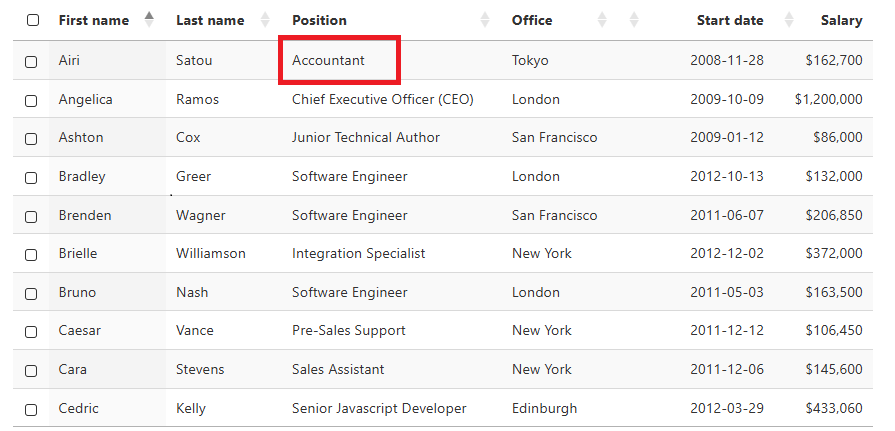
Task: Toggle the select-all checkbox in the header
Action: 32,20
